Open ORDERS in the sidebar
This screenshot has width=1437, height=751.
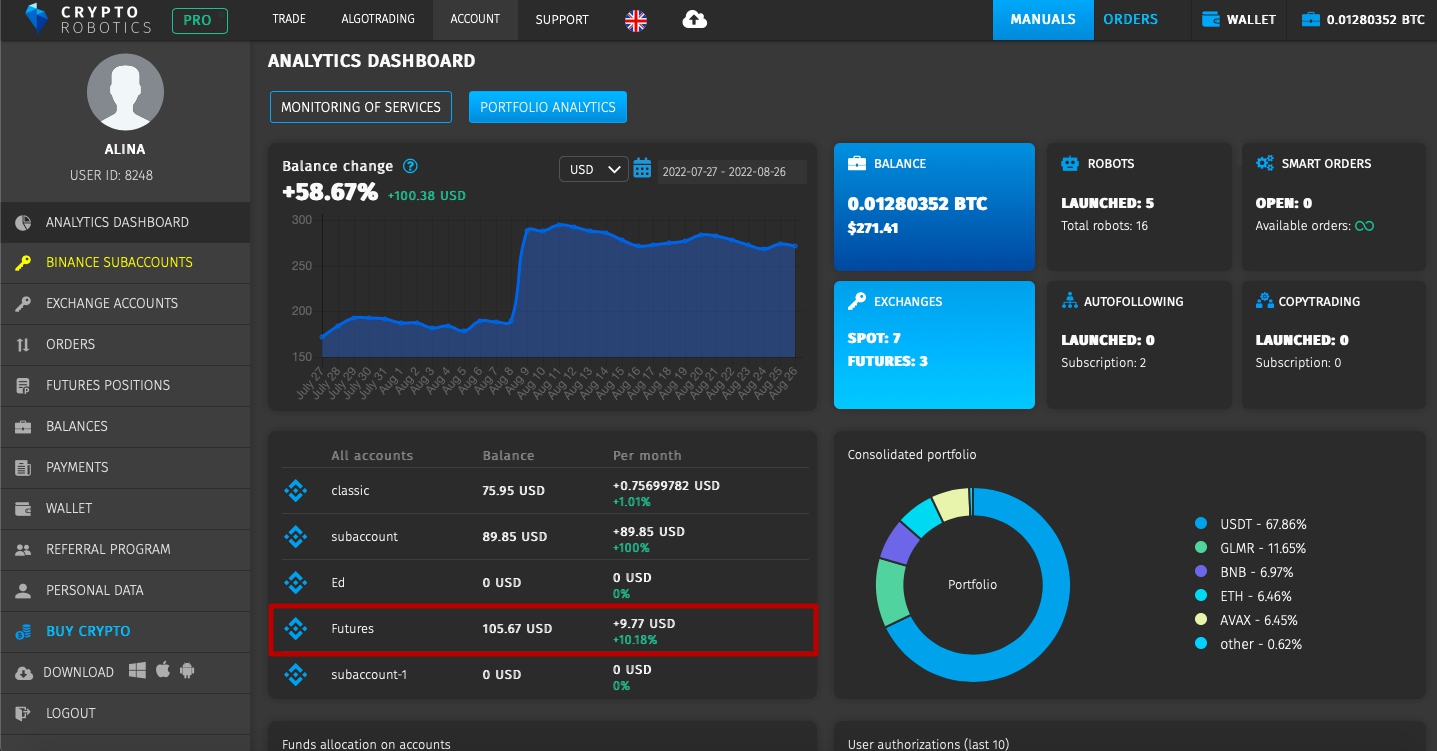pos(125,344)
